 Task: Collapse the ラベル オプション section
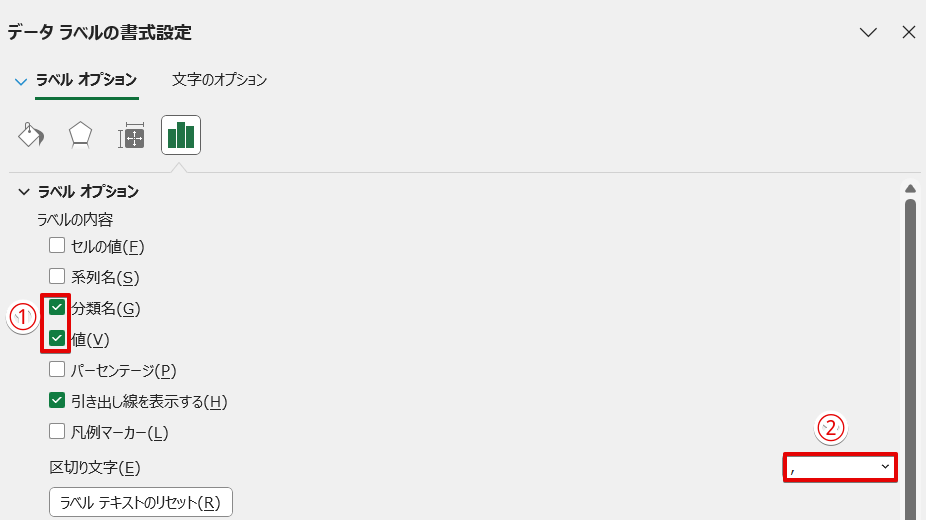click(x=22, y=191)
